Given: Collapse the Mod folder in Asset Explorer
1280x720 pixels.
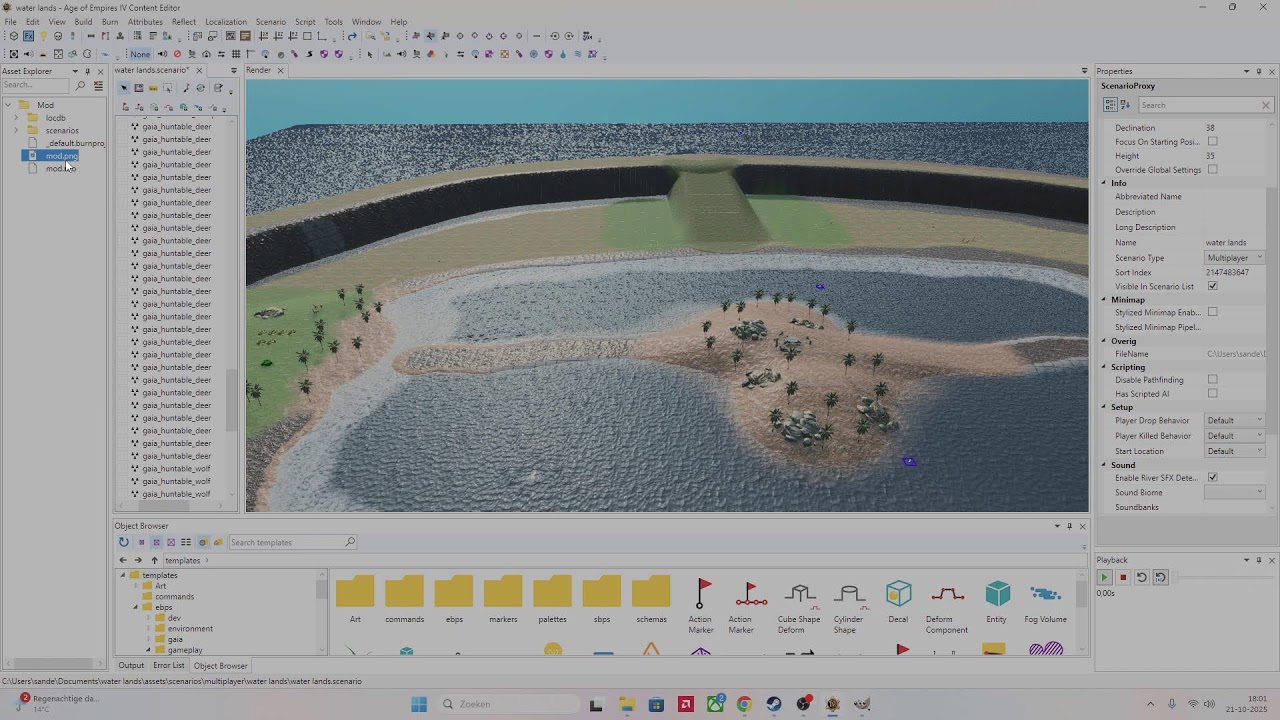Looking at the screenshot, I should [x=8, y=105].
